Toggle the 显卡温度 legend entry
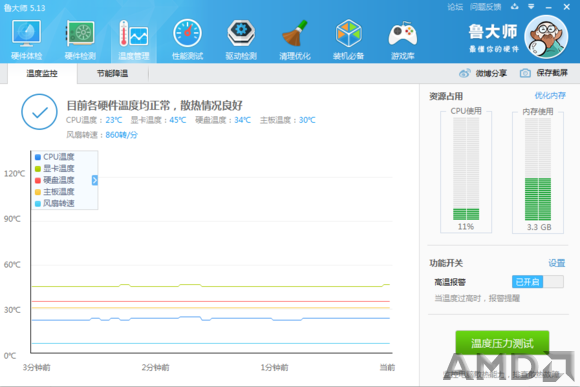The image size is (580, 387). point(55,168)
